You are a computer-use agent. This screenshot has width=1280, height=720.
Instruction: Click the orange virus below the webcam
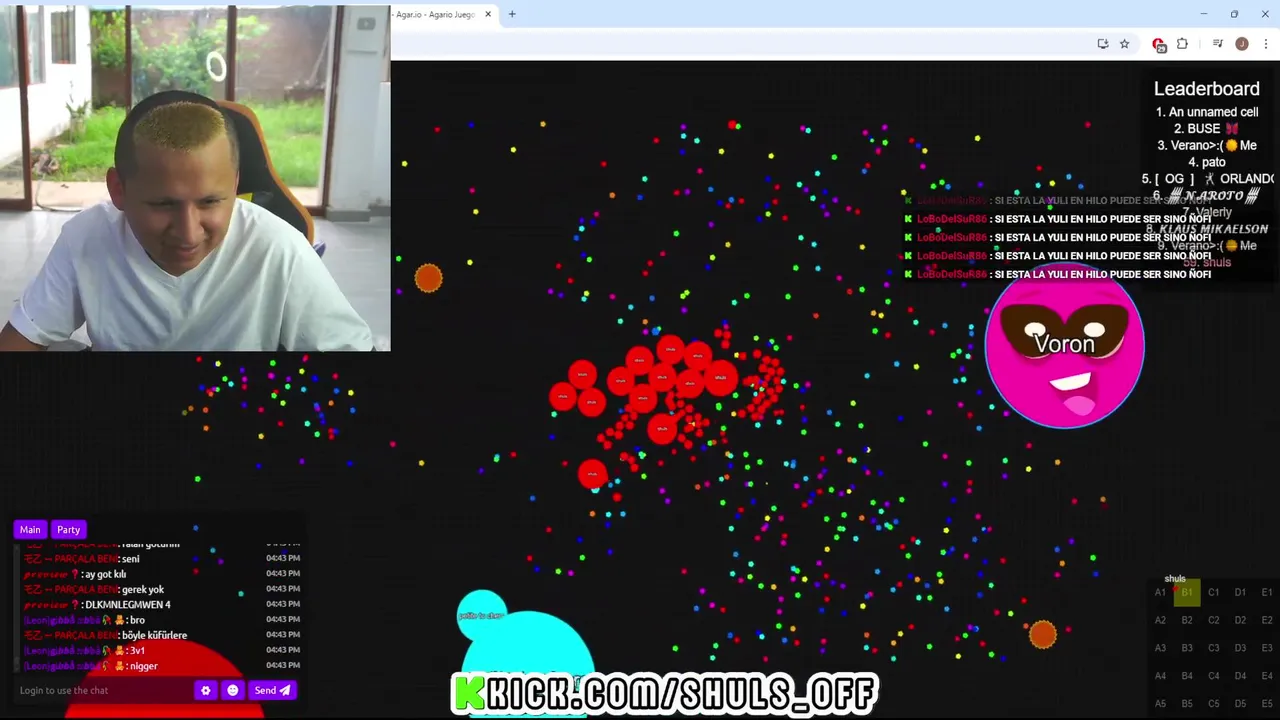click(428, 278)
